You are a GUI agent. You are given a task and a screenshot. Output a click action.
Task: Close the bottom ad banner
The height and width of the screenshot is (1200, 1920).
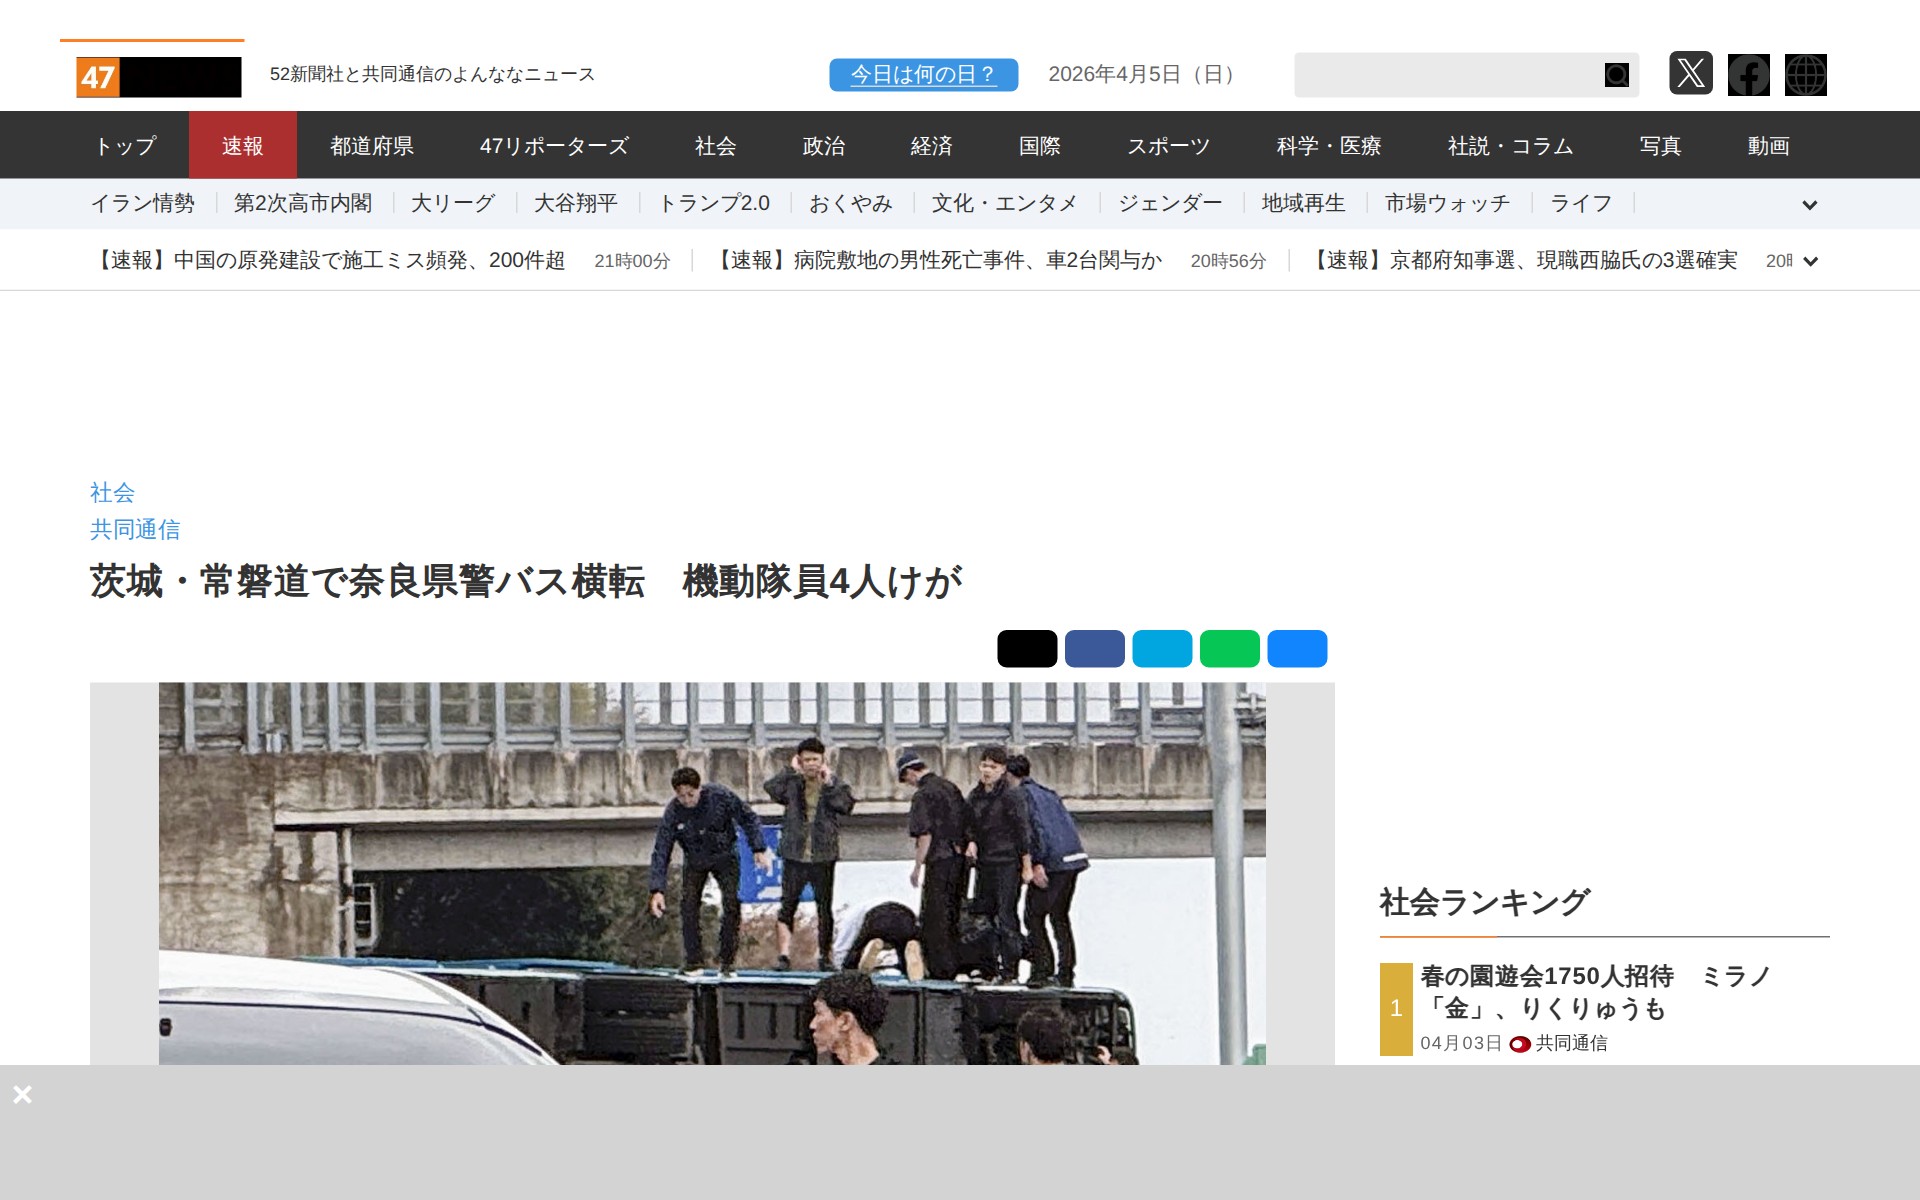22,1094
